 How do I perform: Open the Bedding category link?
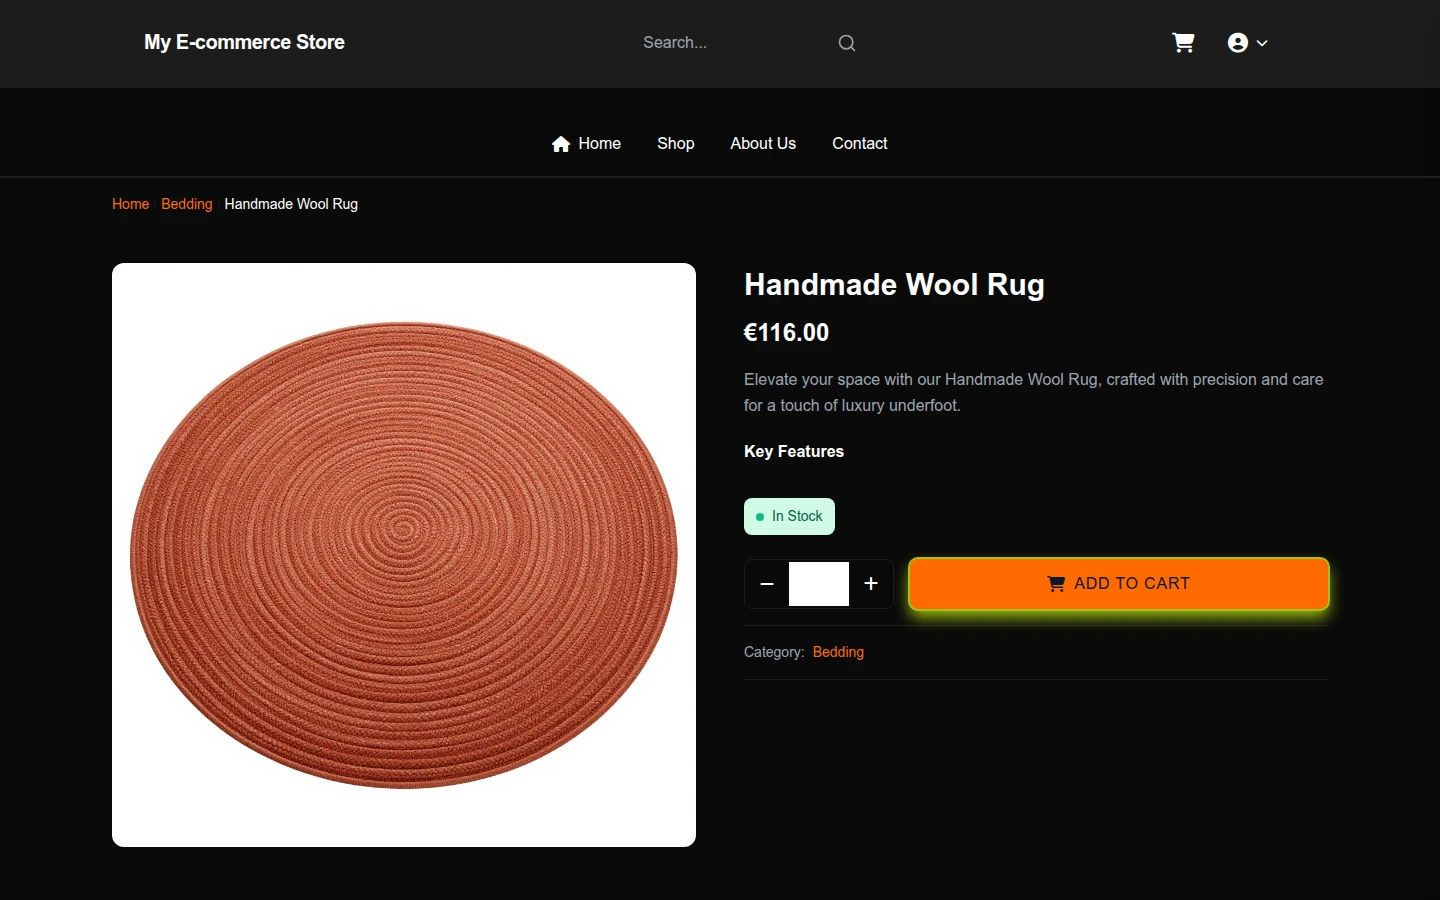point(838,652)
